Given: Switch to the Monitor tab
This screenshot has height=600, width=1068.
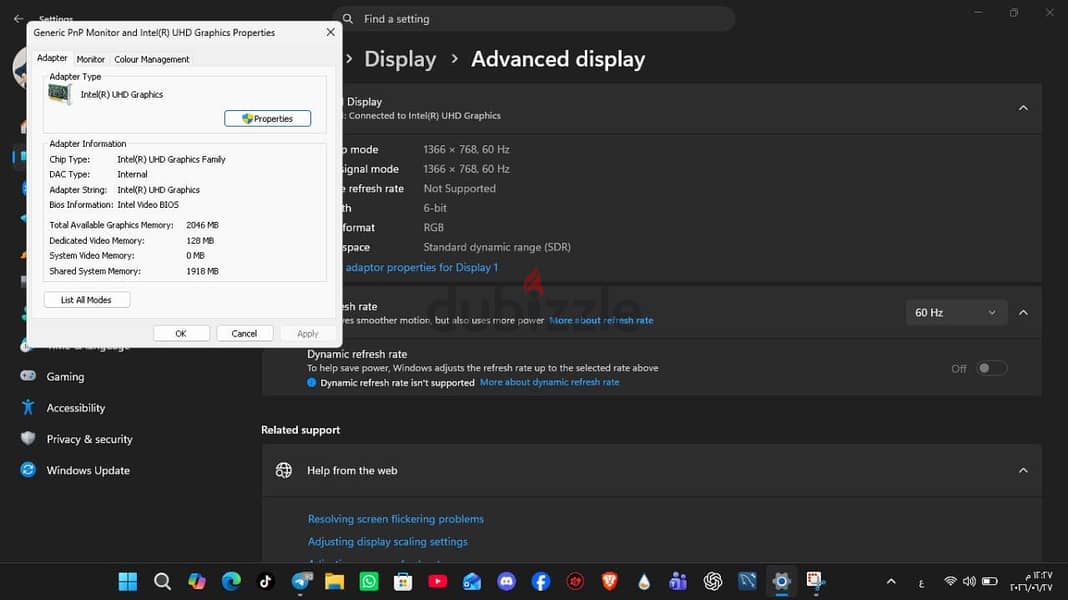Looking at the screenshot, I should 91,59.
